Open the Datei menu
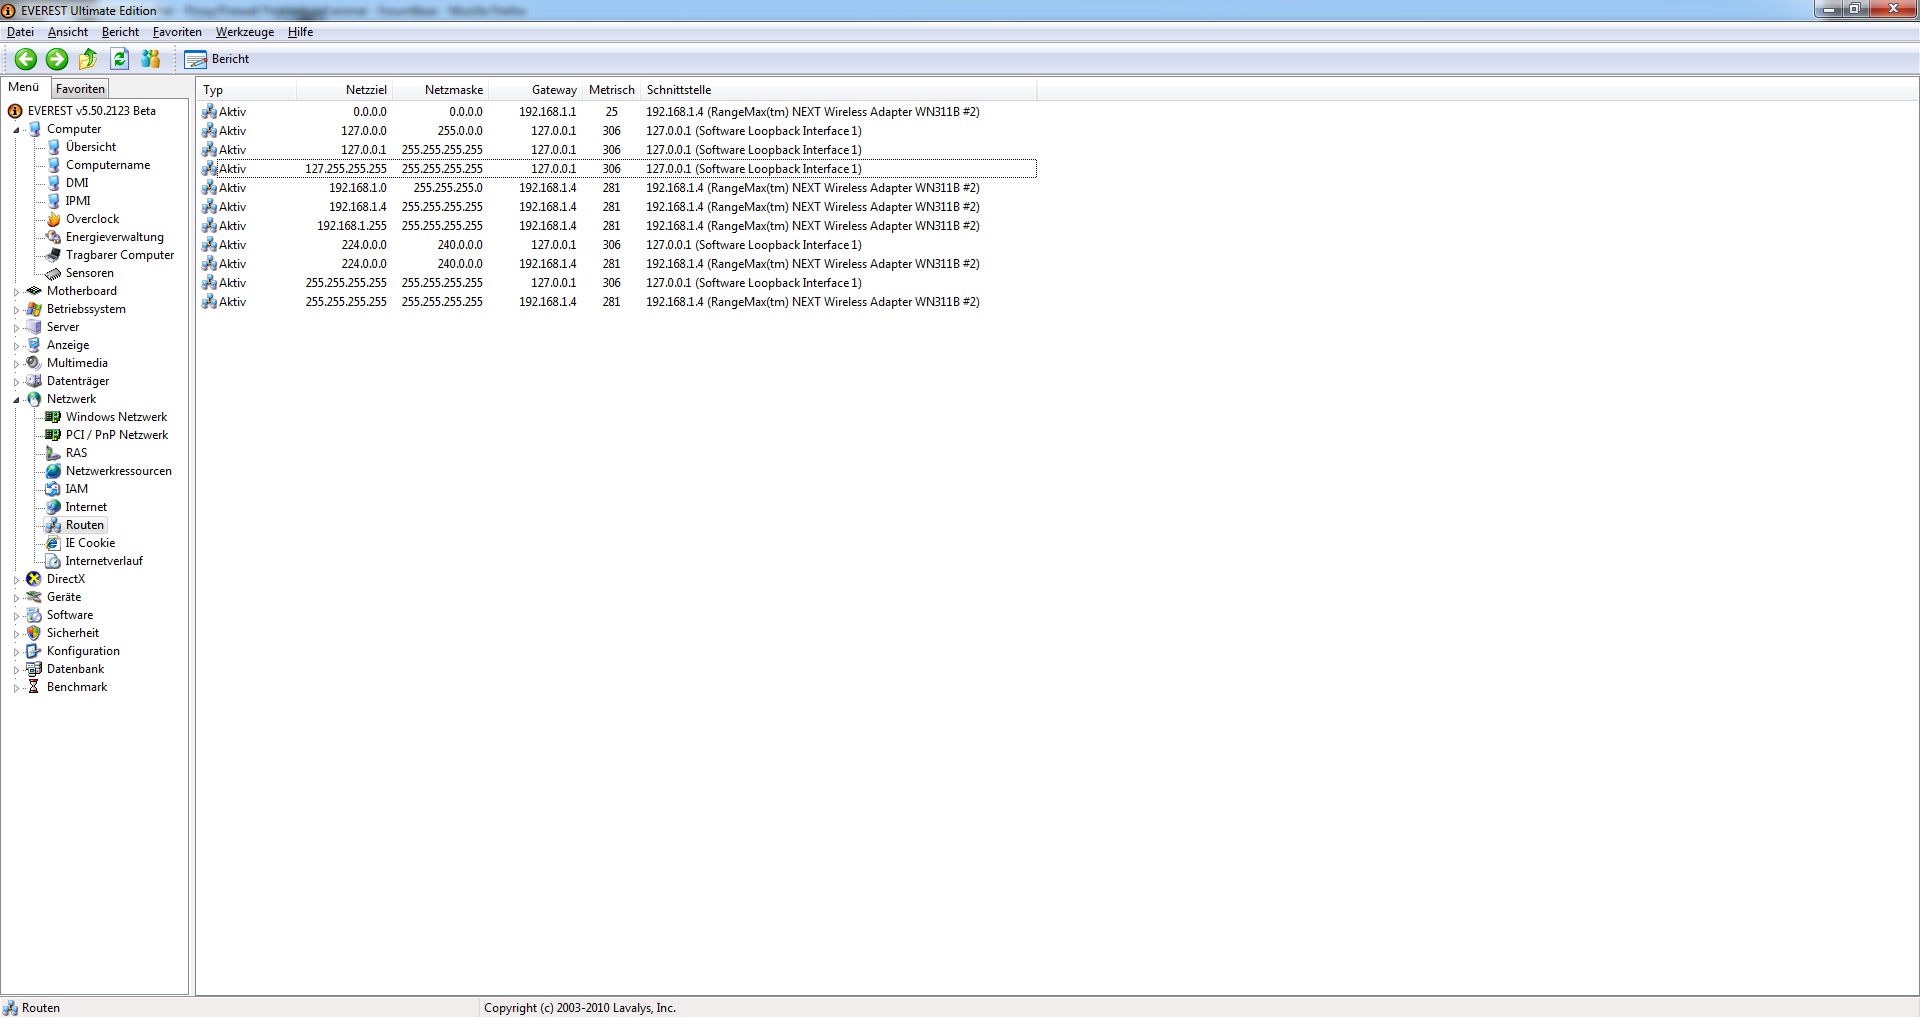The image size is (1920, 1018). click(x=20, y=32)
